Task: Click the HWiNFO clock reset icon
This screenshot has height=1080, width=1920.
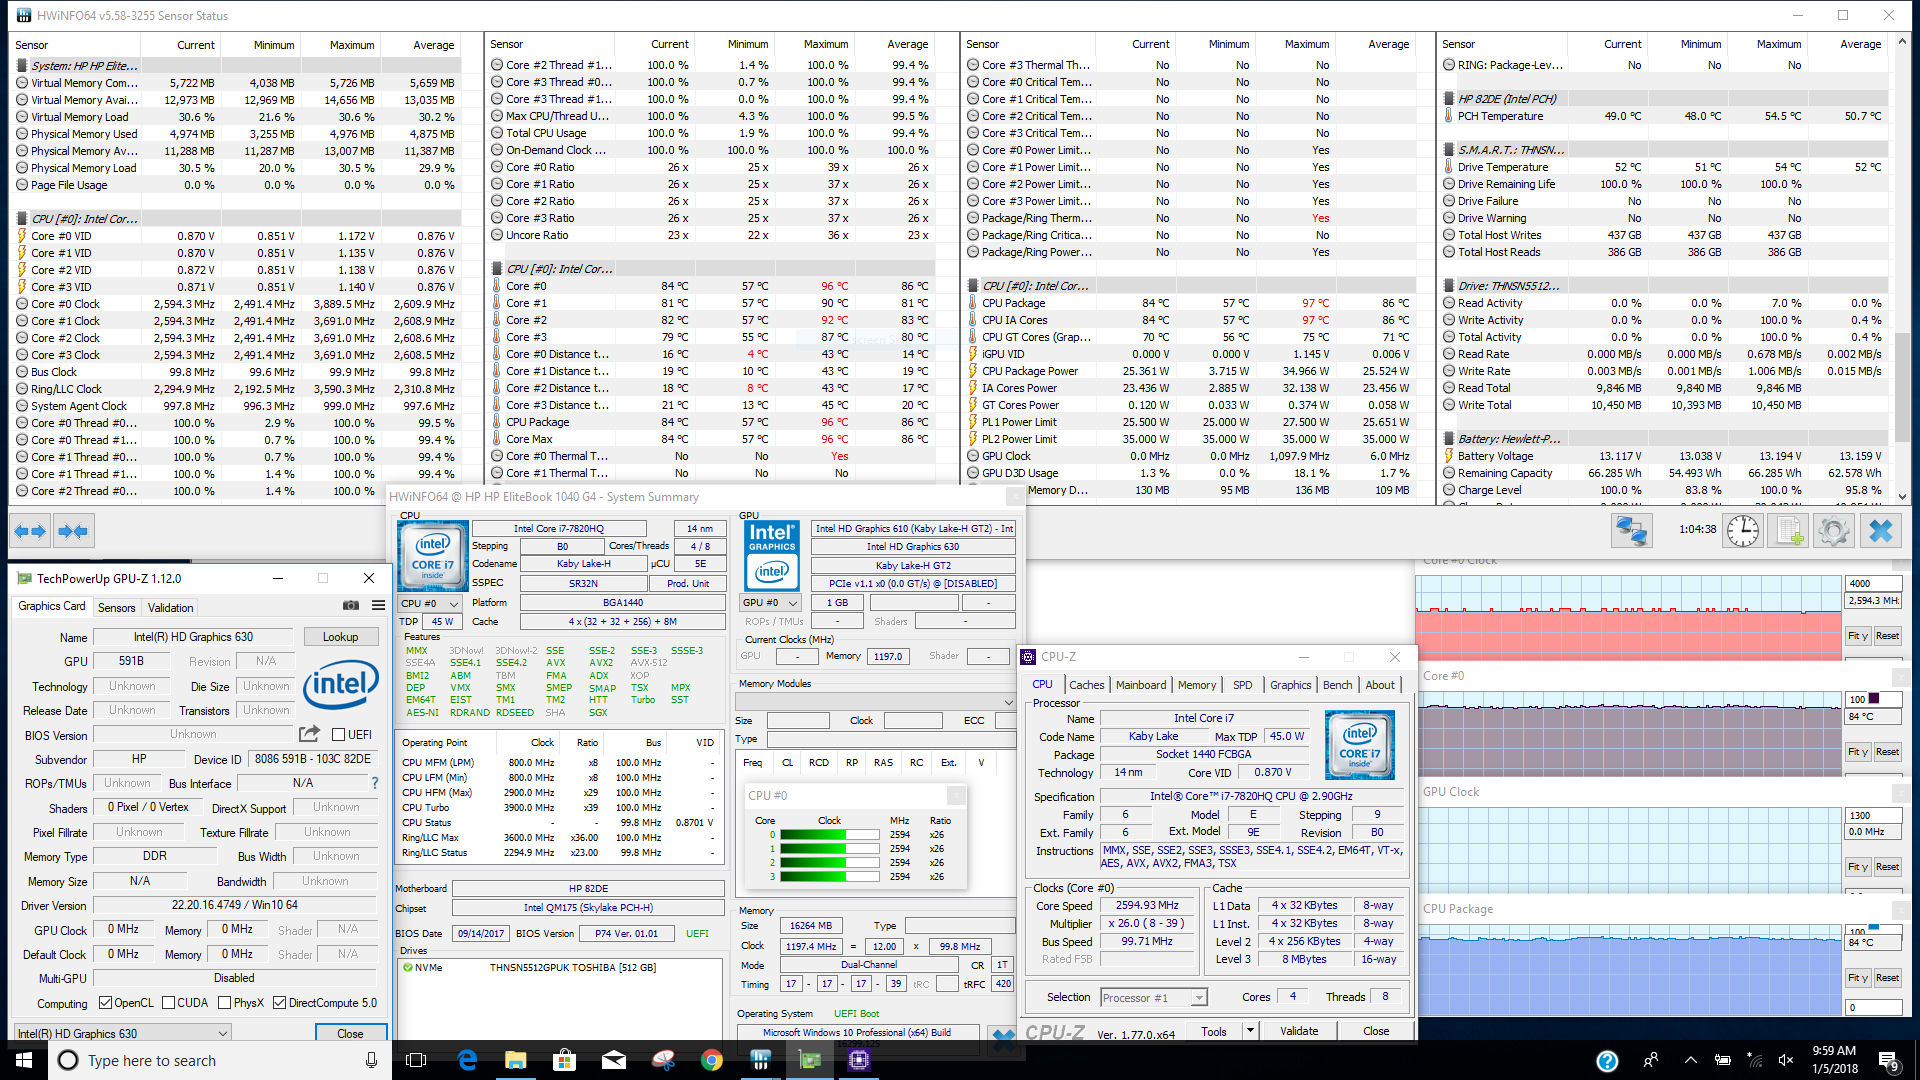Action: click(x=1743, y=531)
